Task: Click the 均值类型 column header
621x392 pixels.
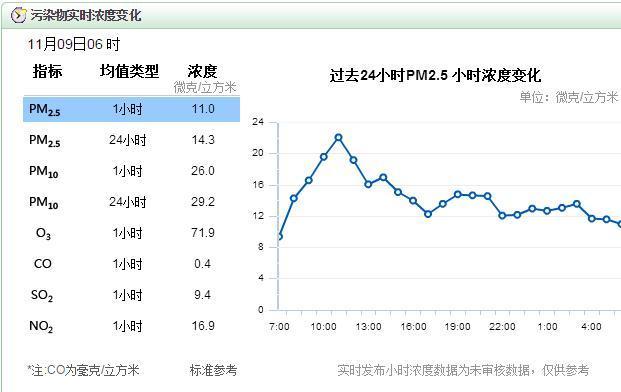Action: click(x=129, y=72)
